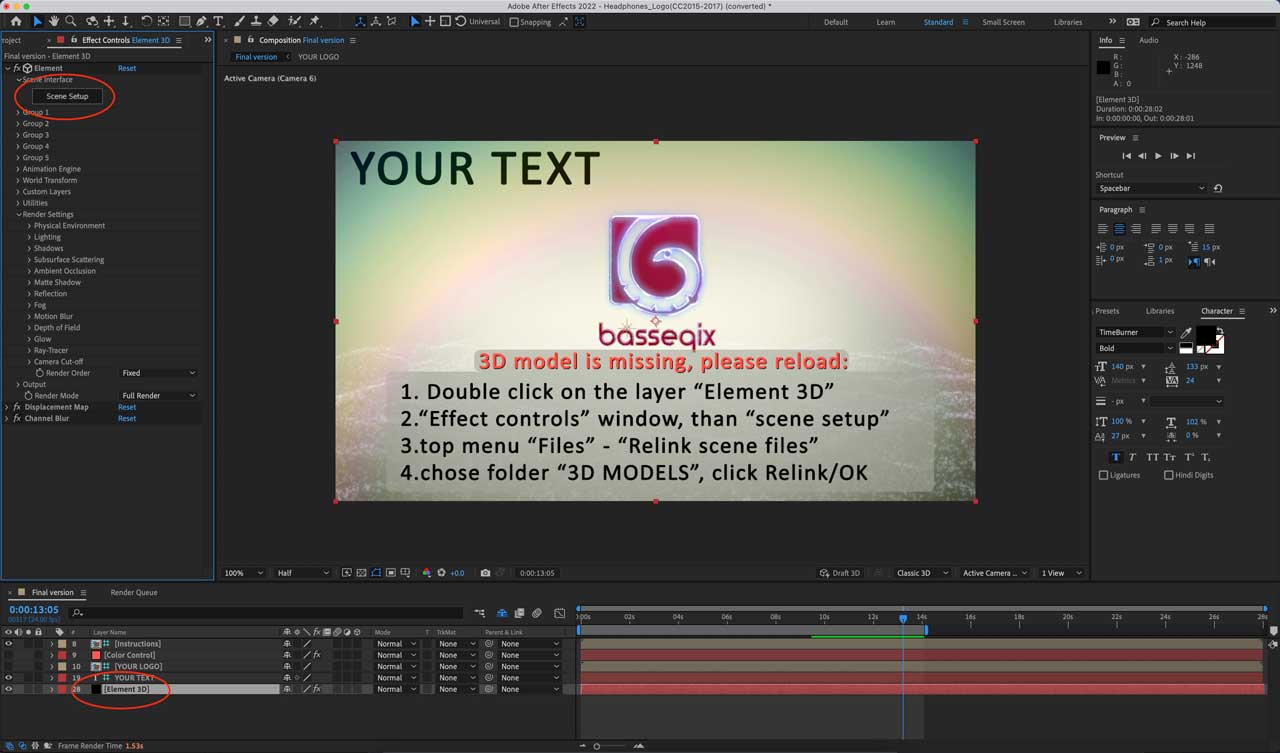
Task: Select the Puppet Pin tool
Action: 315,21
